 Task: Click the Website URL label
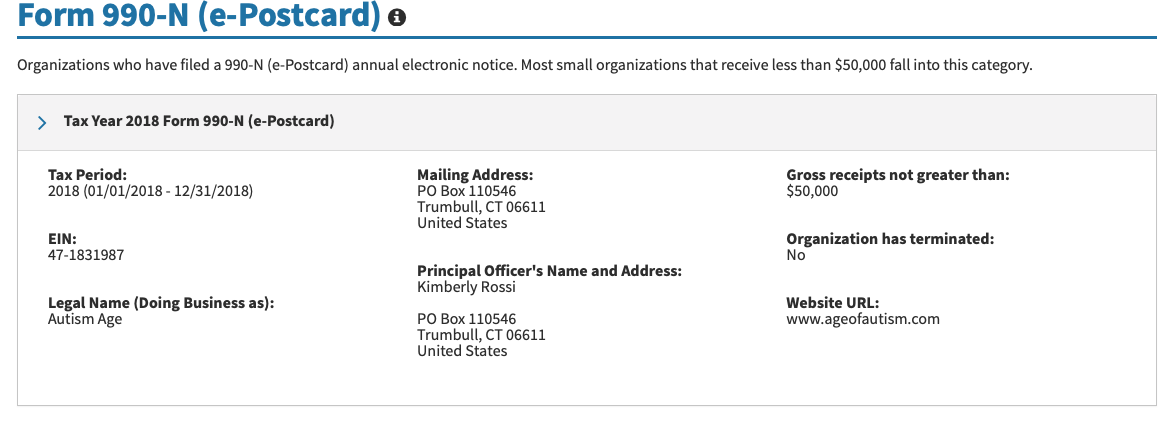click(x=832, y=303)
